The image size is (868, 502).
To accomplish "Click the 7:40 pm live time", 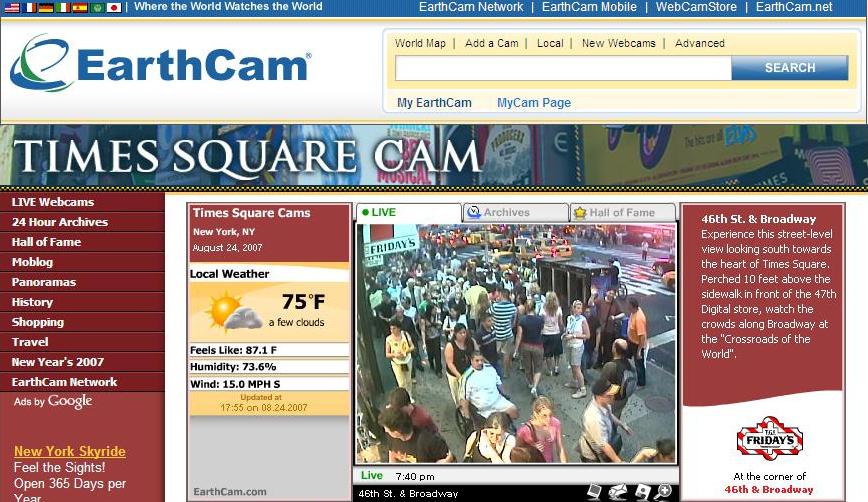I will pos(415,477).
